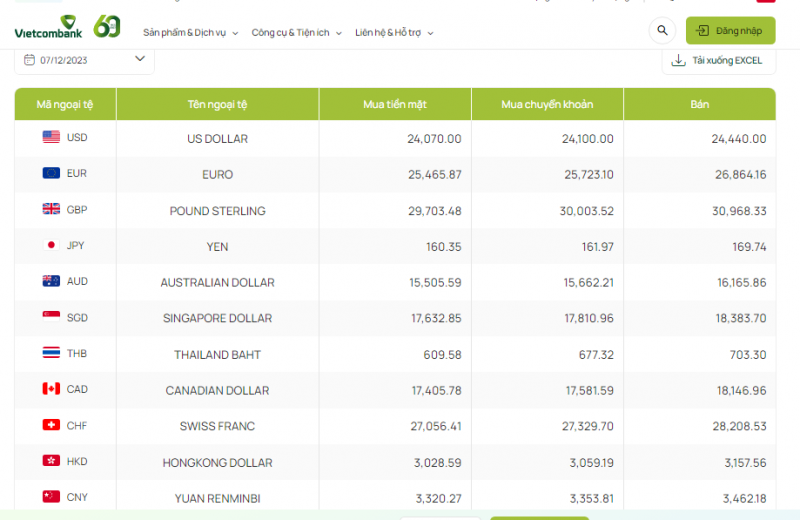Click the Mã ngoại tệ column header
Viewport: 800px width, 520px height.
click(x=65, y=104)
